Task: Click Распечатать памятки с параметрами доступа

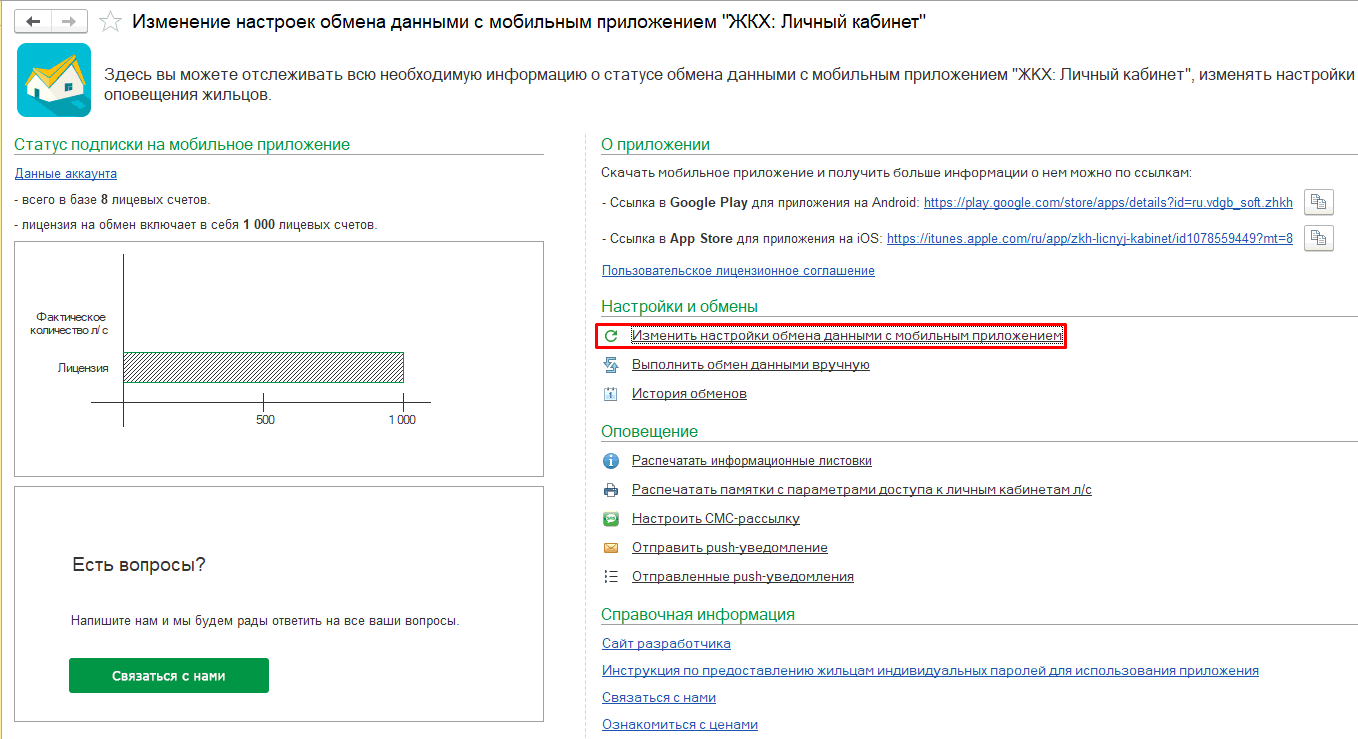Action: click(x=862, y=490)
